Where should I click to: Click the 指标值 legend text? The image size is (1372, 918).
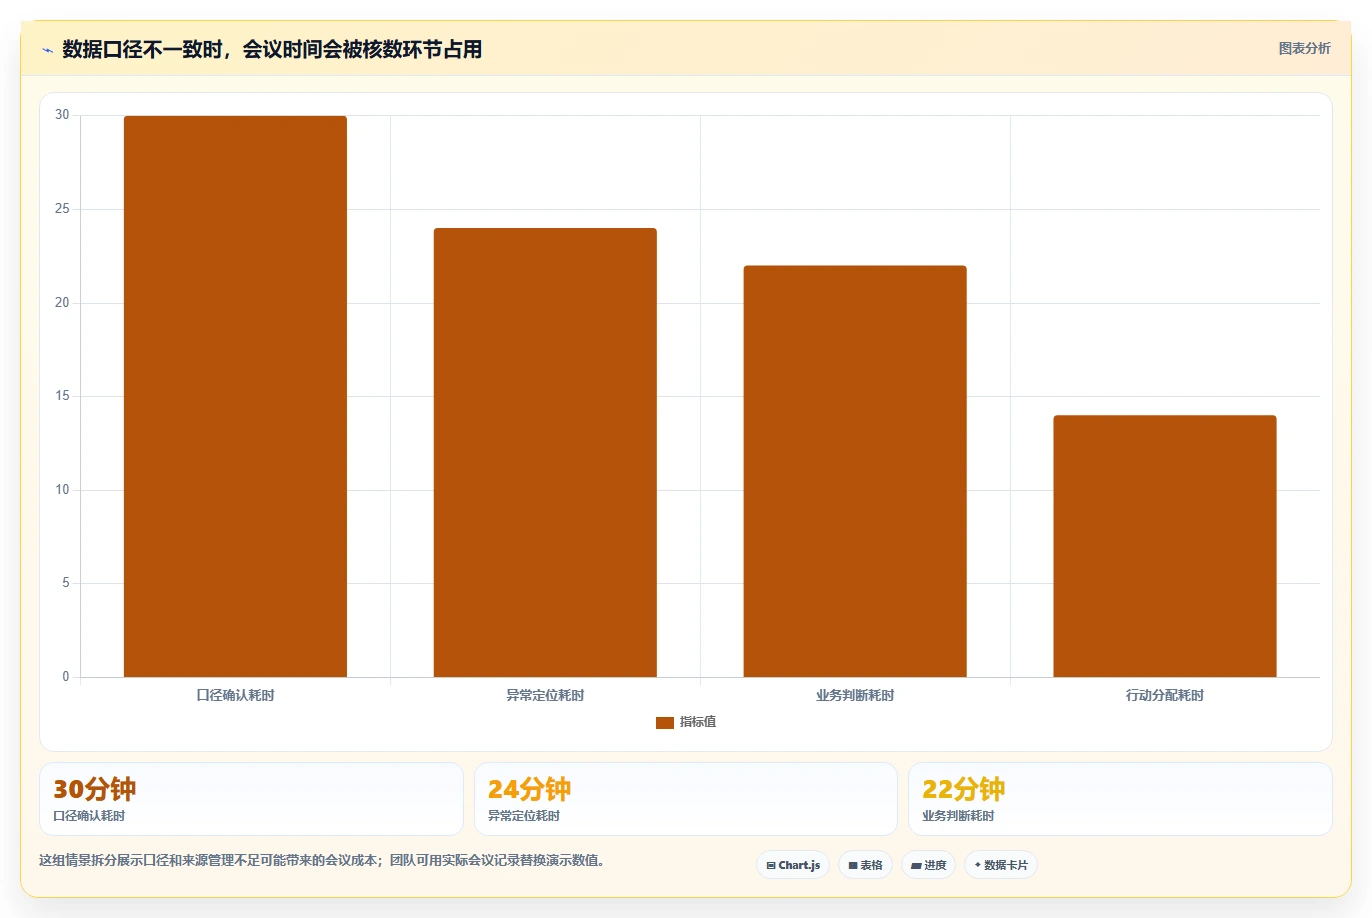698,722
